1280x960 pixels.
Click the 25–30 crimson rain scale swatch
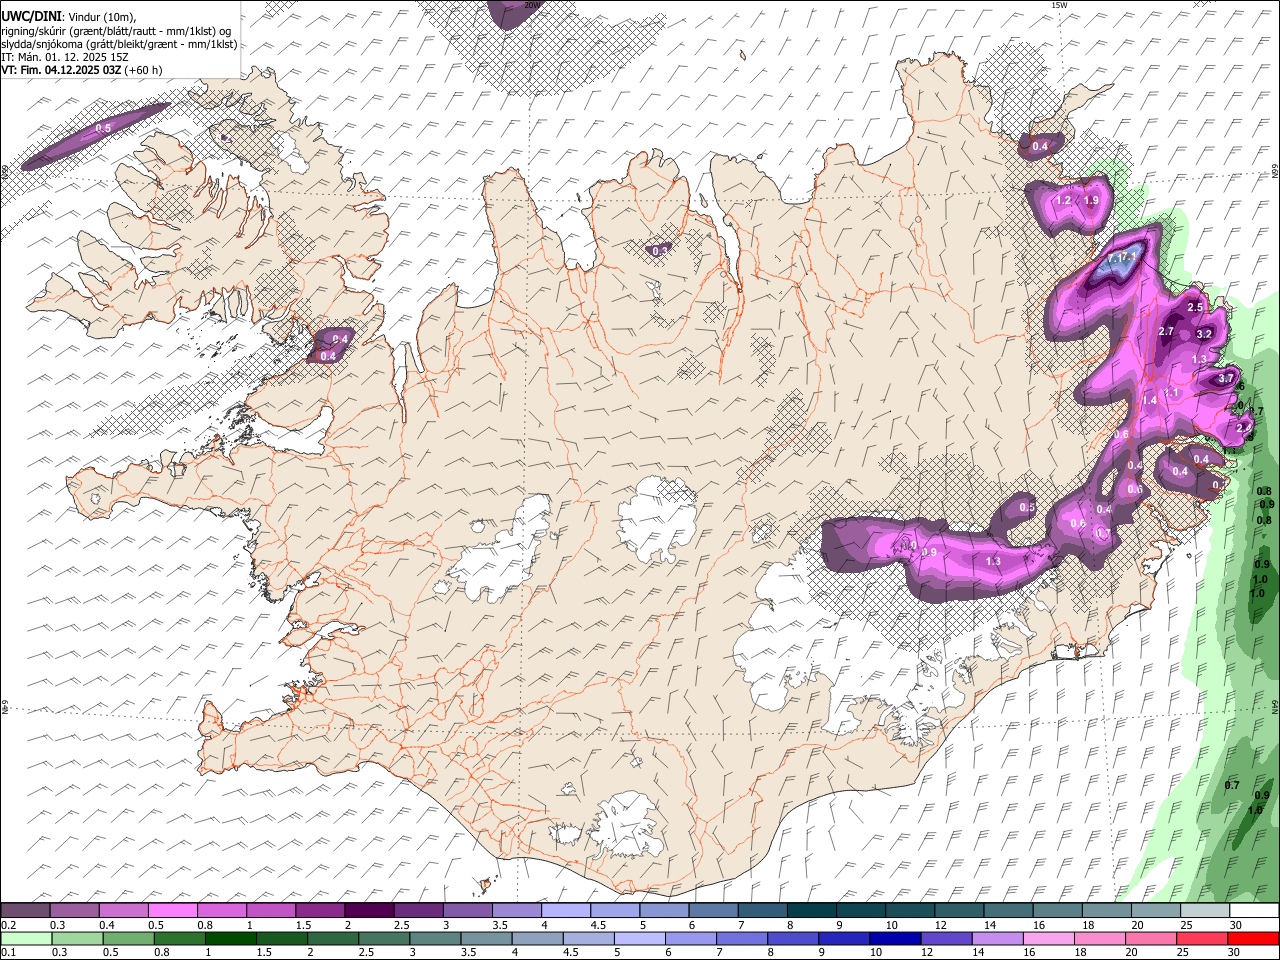[x=1201, y=938]
